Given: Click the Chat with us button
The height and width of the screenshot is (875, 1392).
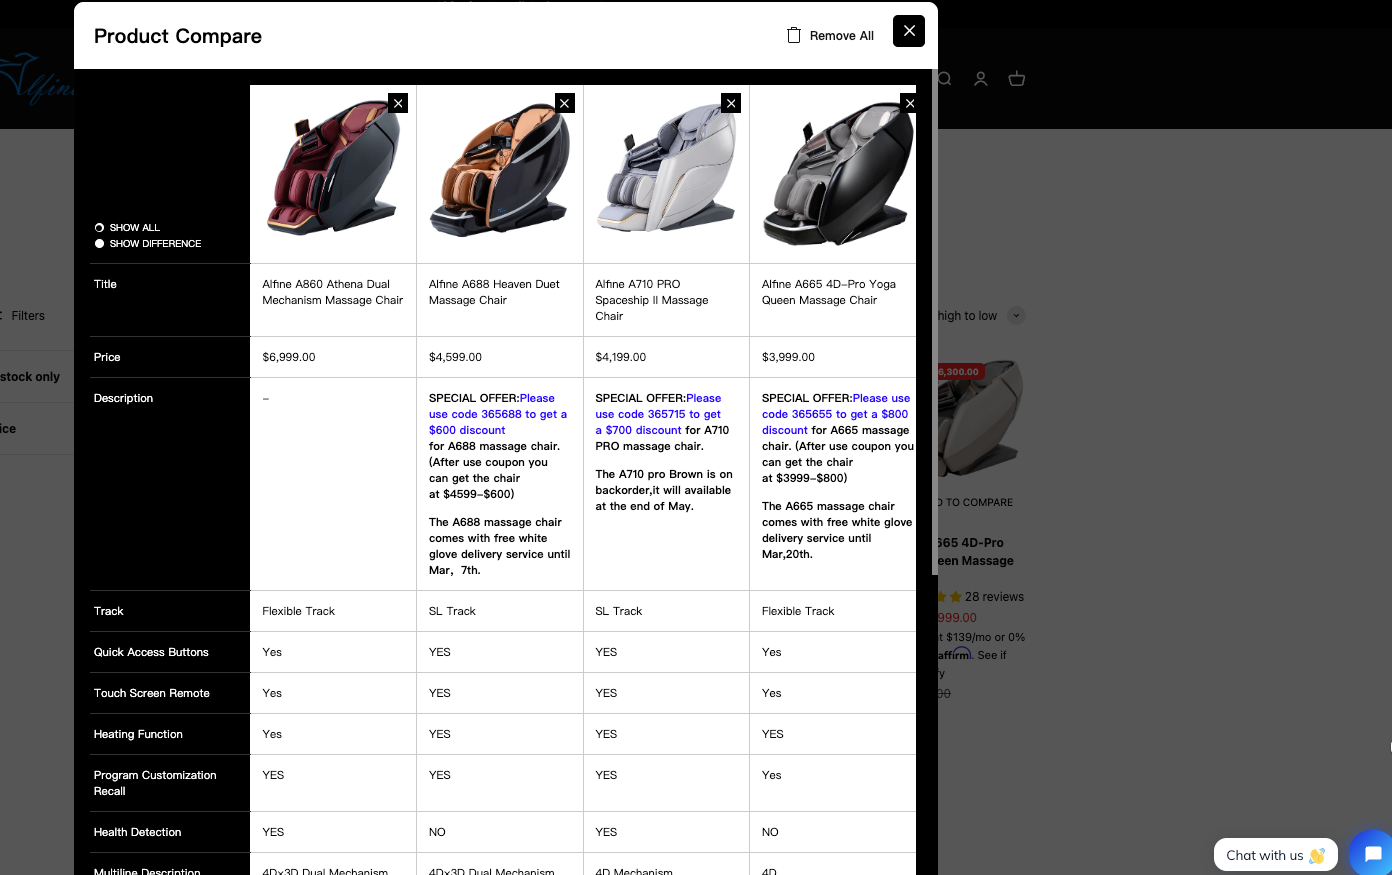Looking at the screenshot, I should (x=1274, y=855).
